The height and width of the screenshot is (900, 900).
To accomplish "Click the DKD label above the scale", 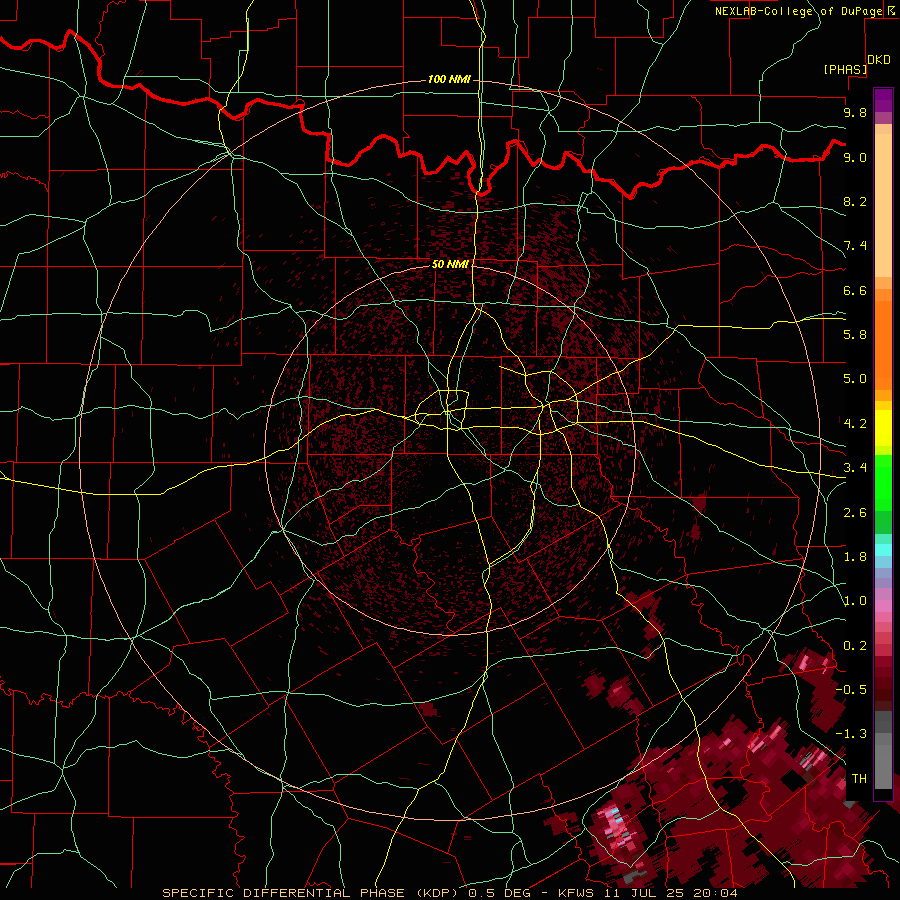I will pyautogui.click(x=879, y=60).
